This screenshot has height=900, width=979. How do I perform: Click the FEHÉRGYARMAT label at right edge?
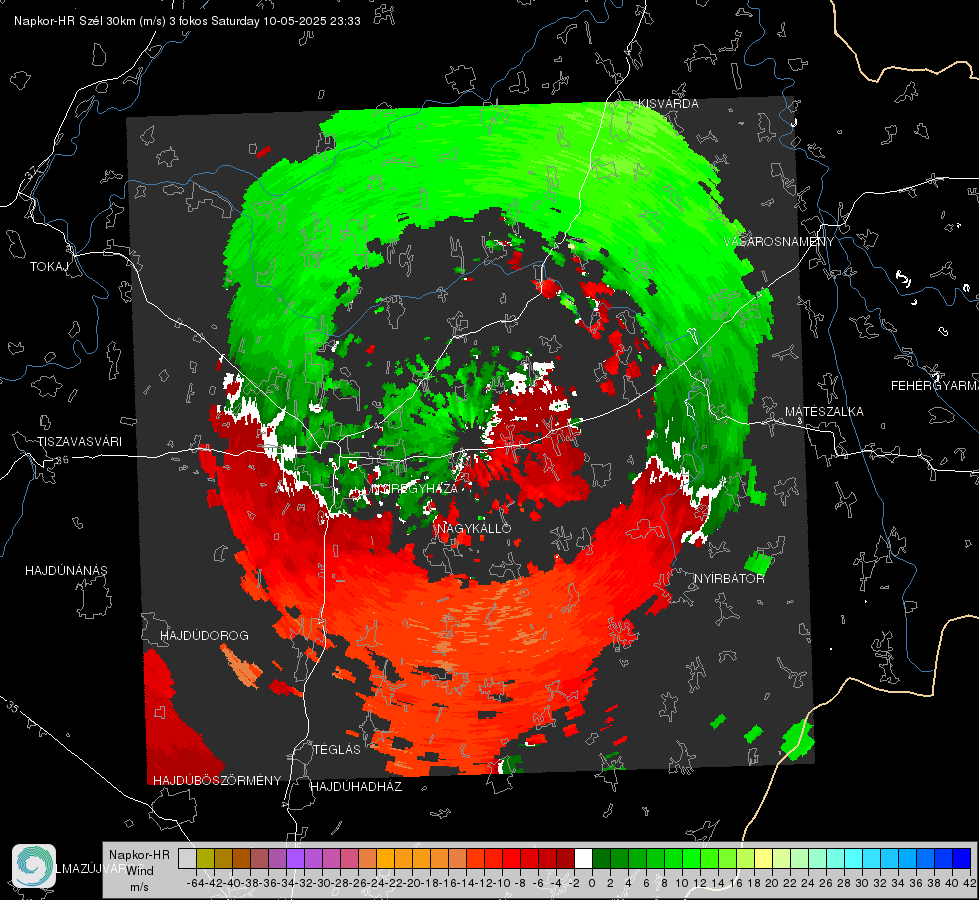coord(934,386)
